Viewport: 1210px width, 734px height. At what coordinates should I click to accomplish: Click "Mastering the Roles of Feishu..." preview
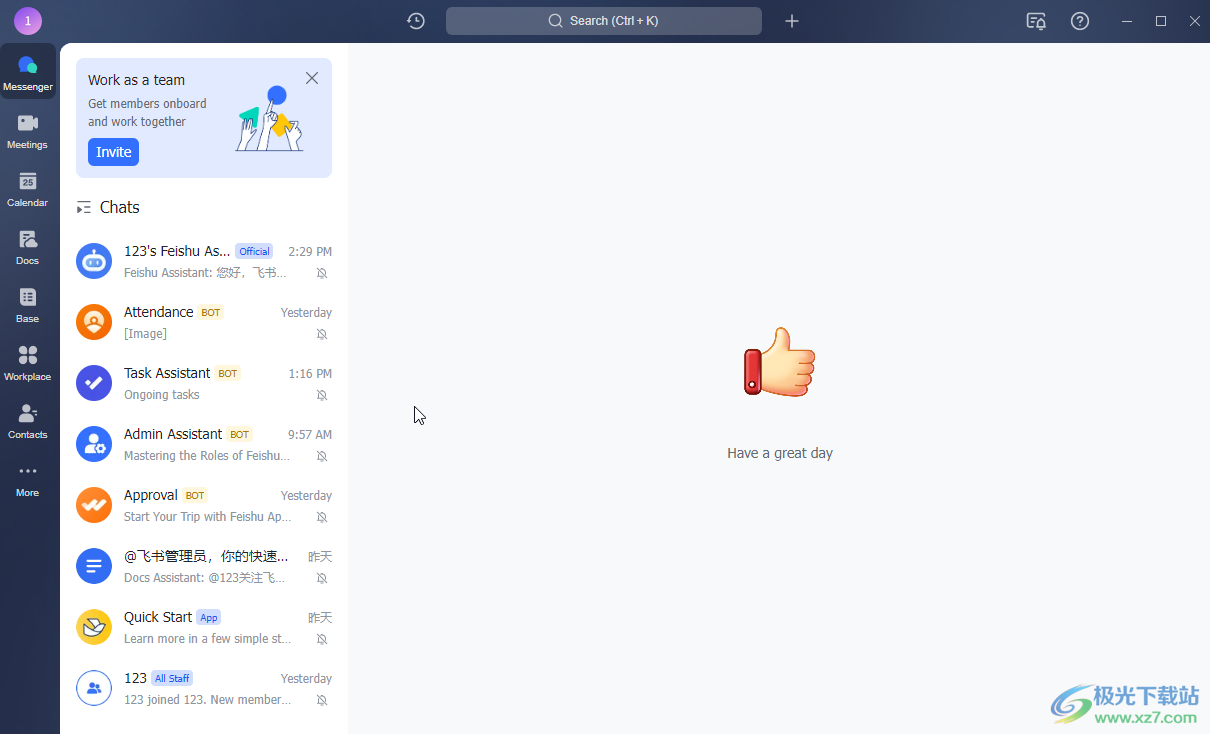pyautogui.click(x=207, y=456)
